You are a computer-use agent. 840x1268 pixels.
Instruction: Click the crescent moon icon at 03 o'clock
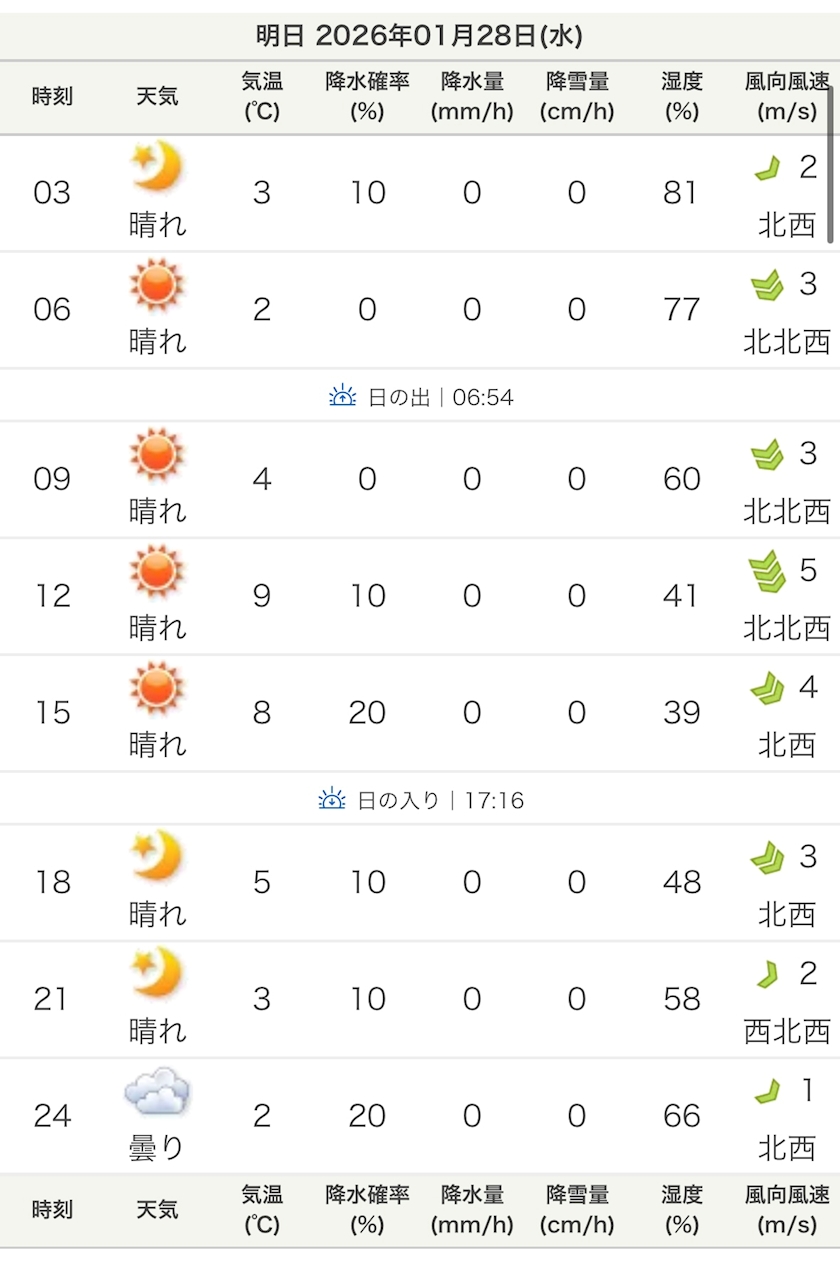pyautogui.click(x=157, y=166)
